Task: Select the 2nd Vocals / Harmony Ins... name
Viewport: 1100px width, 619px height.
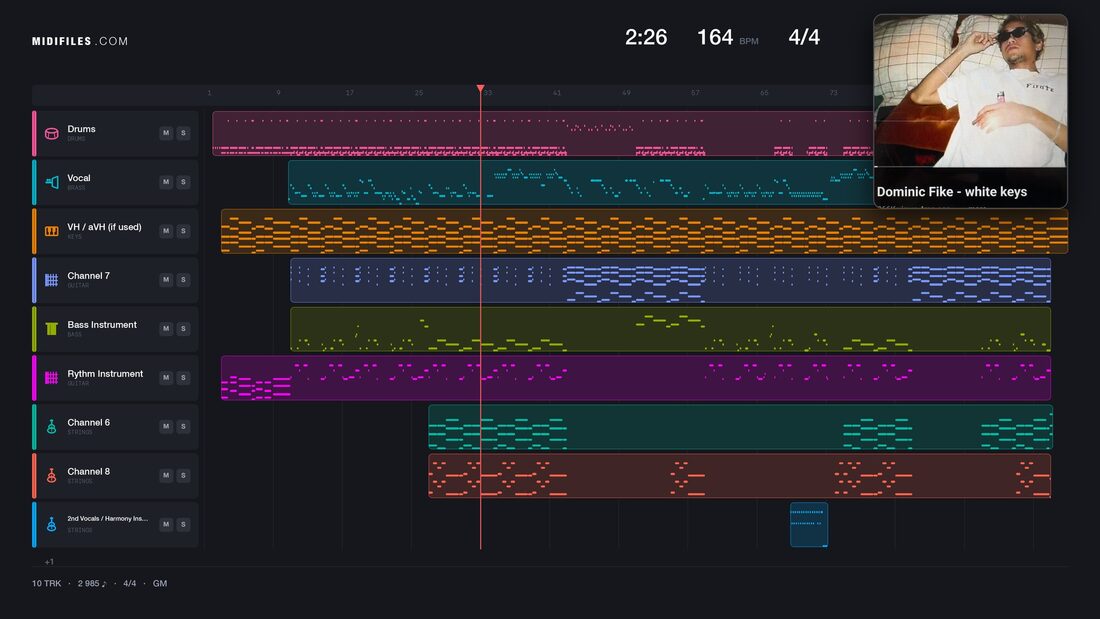Action: tap(107, 519)
